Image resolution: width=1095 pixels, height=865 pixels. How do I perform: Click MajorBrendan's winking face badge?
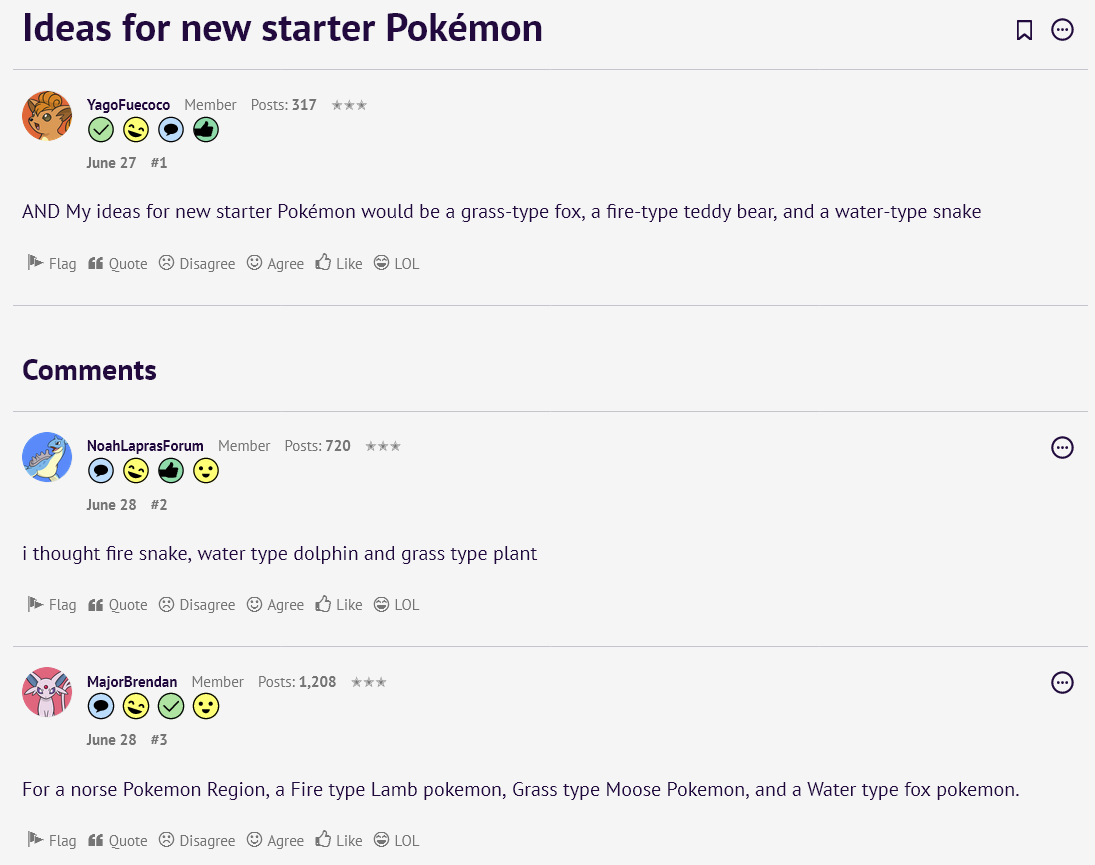point(136,707)
